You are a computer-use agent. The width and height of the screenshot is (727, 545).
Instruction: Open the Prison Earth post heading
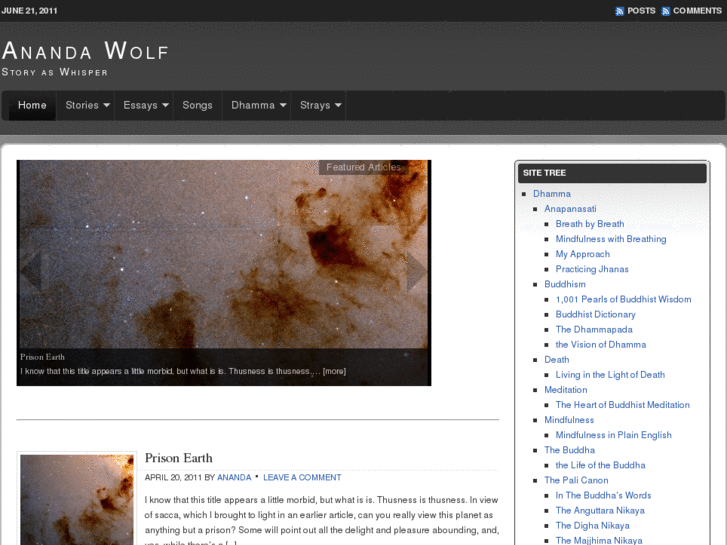pyautogui.click(x=179, y=458)
